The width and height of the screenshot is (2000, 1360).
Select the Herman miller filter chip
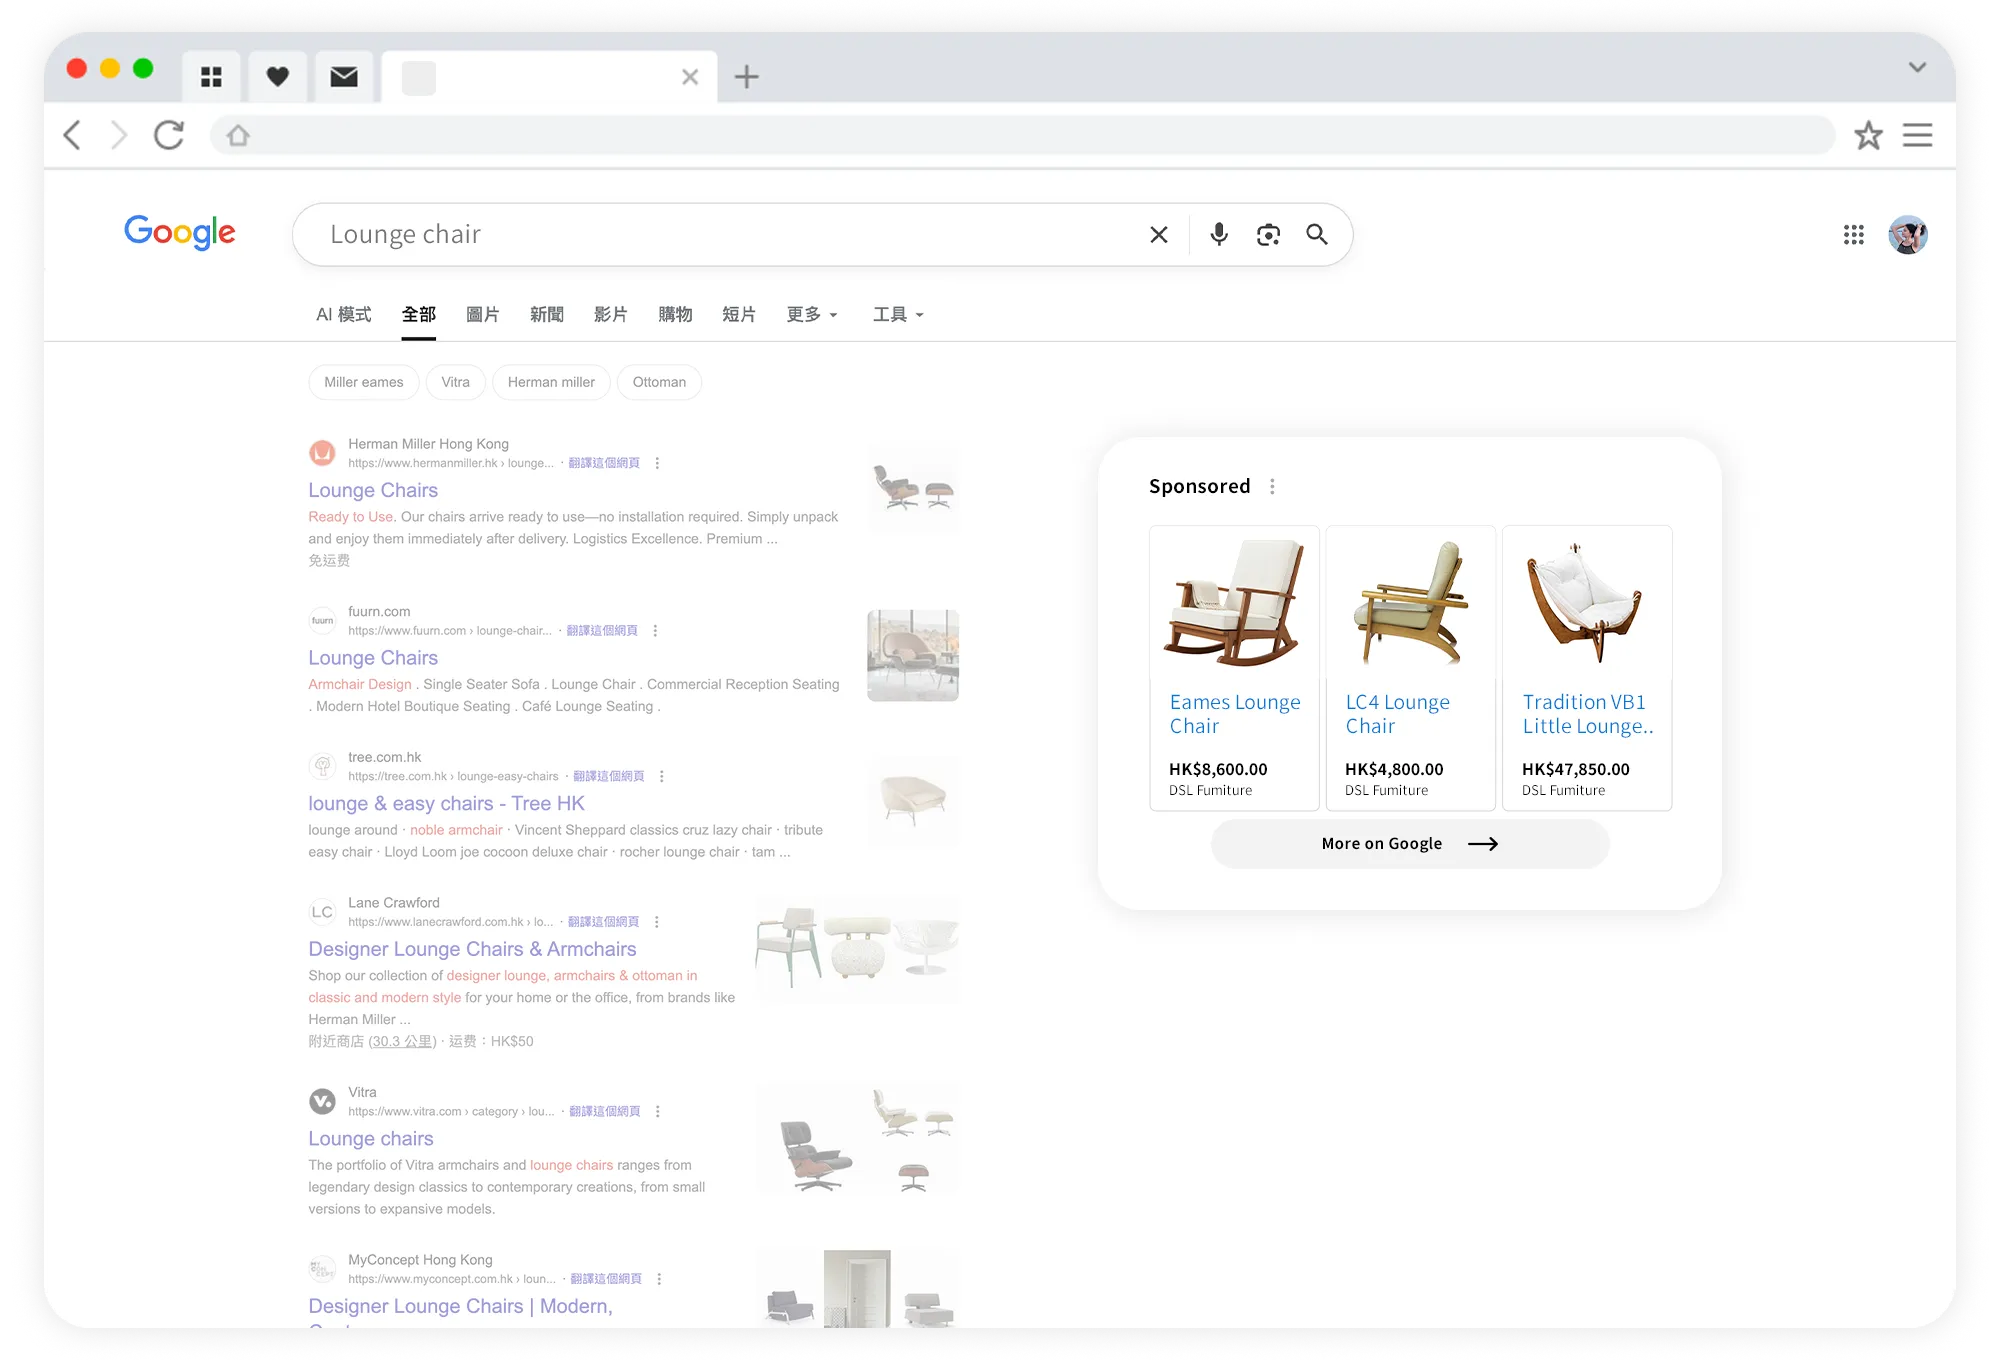(551, 382)
